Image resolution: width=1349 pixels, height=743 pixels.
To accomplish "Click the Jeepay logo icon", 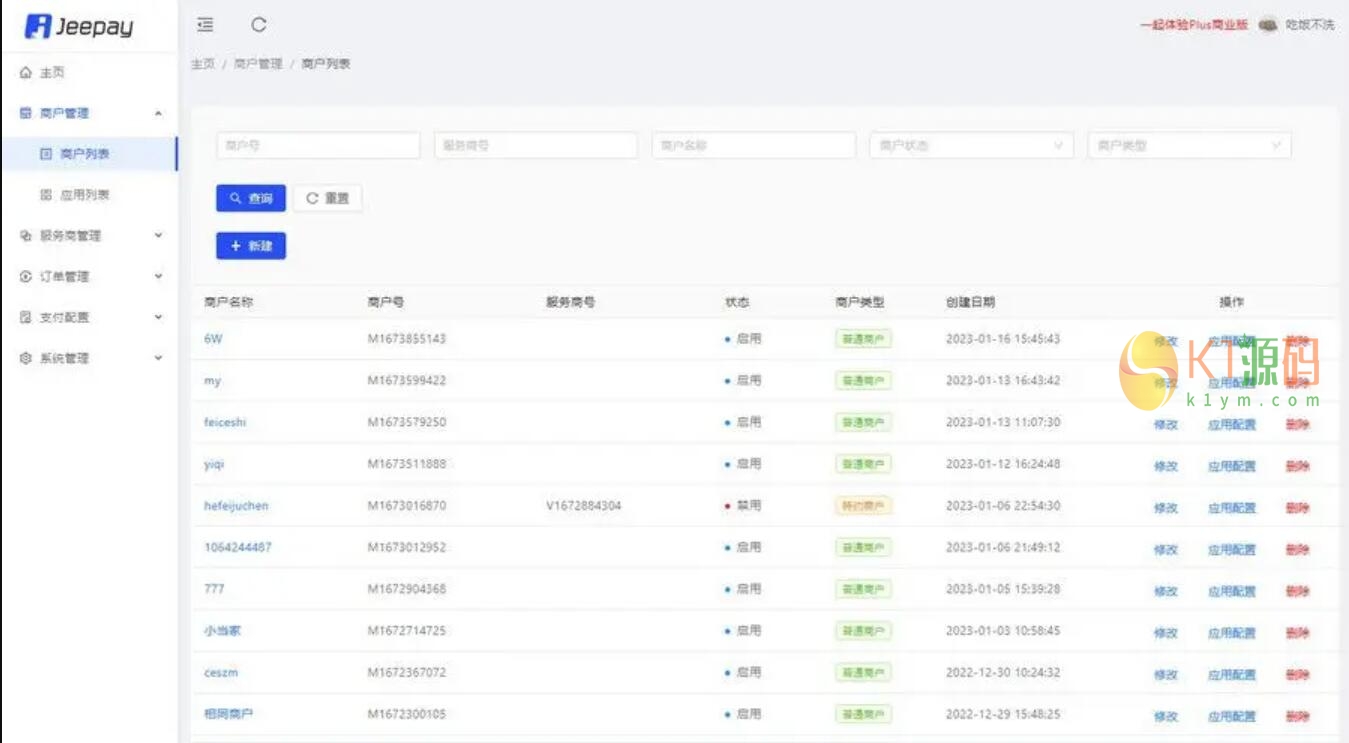I will [38, 27].
